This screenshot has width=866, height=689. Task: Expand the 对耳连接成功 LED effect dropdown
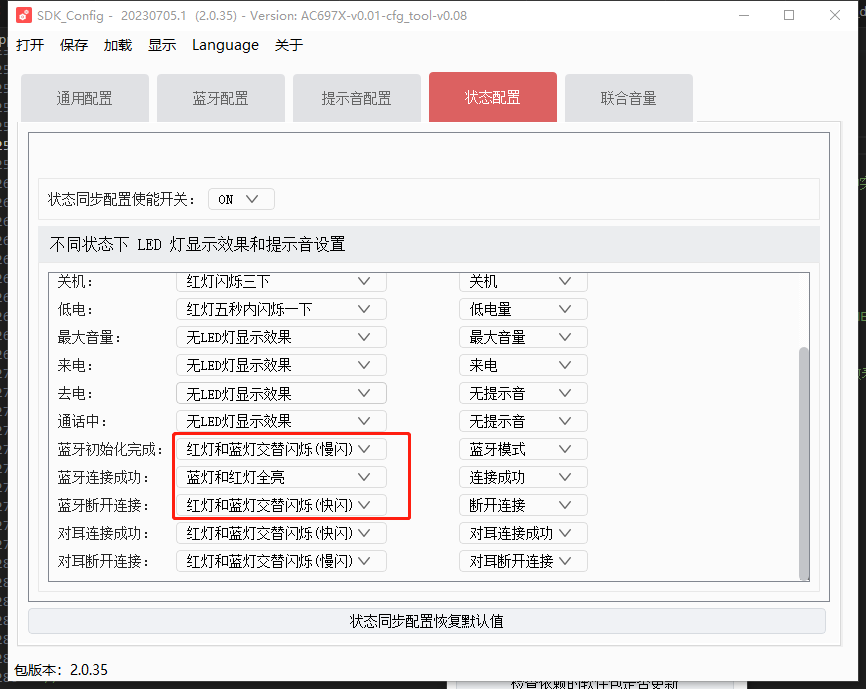(281, 533)
